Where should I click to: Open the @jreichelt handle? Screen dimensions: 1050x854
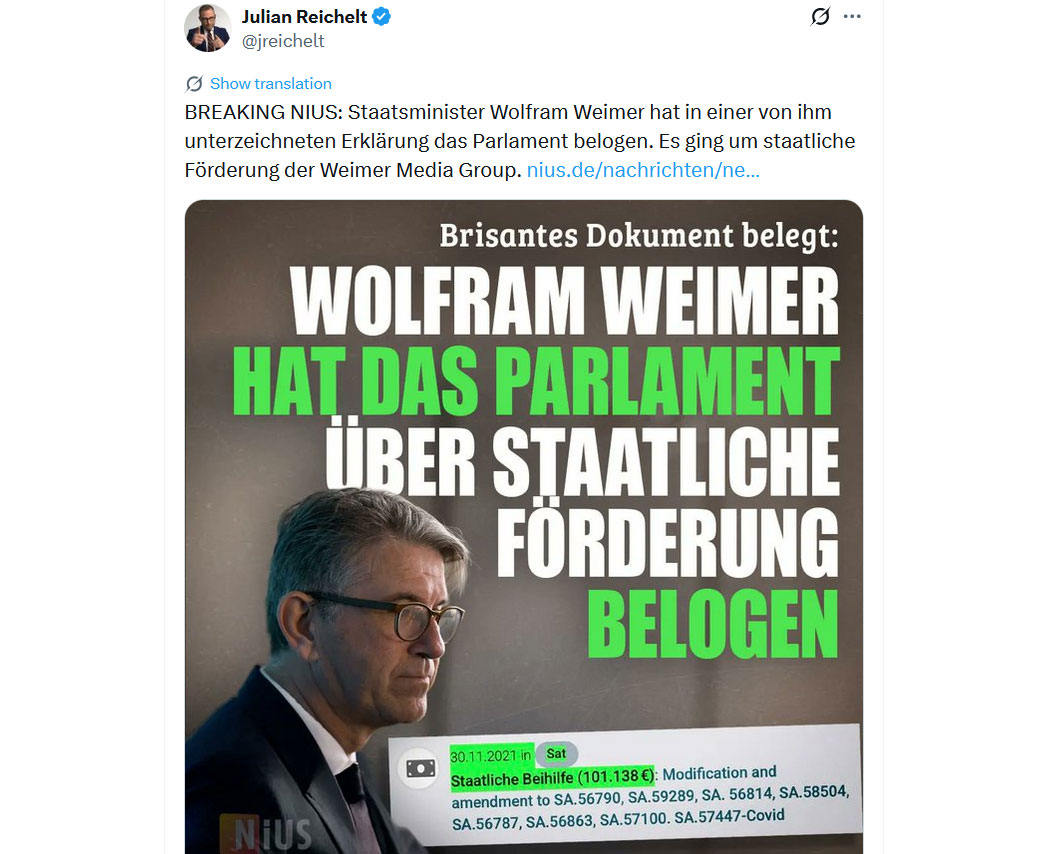[283, 41]
